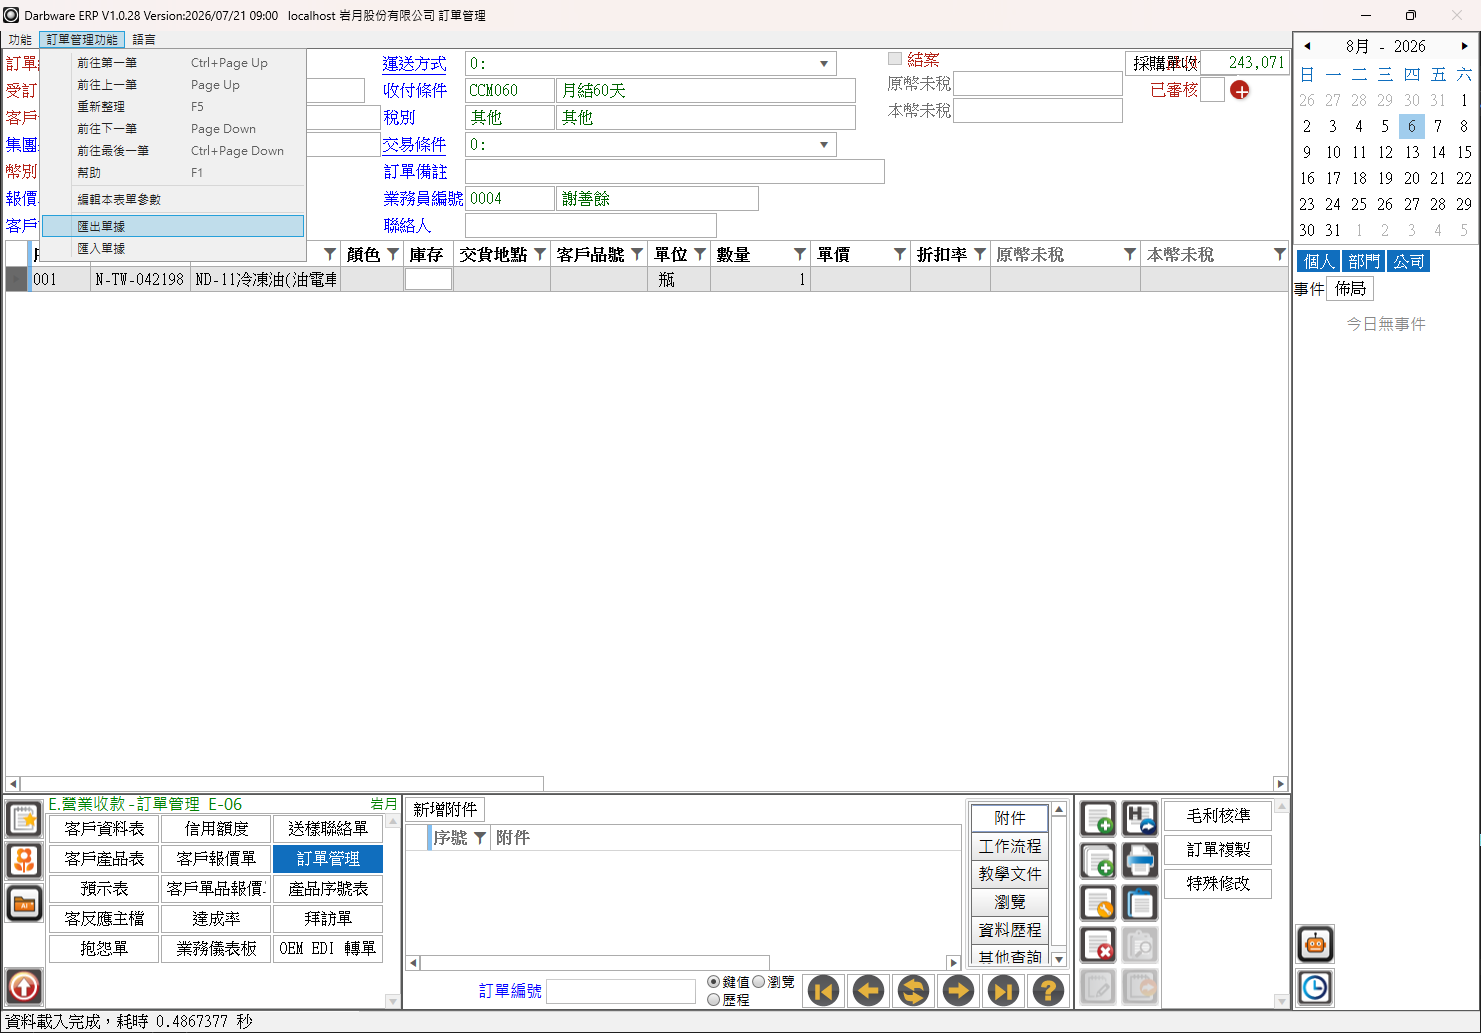The height and width of the screenshot is (1033, 1481).
Task: Click filter dropdown on 交貨地點 column
Action: pyautogui.click(x=539, y=255)
